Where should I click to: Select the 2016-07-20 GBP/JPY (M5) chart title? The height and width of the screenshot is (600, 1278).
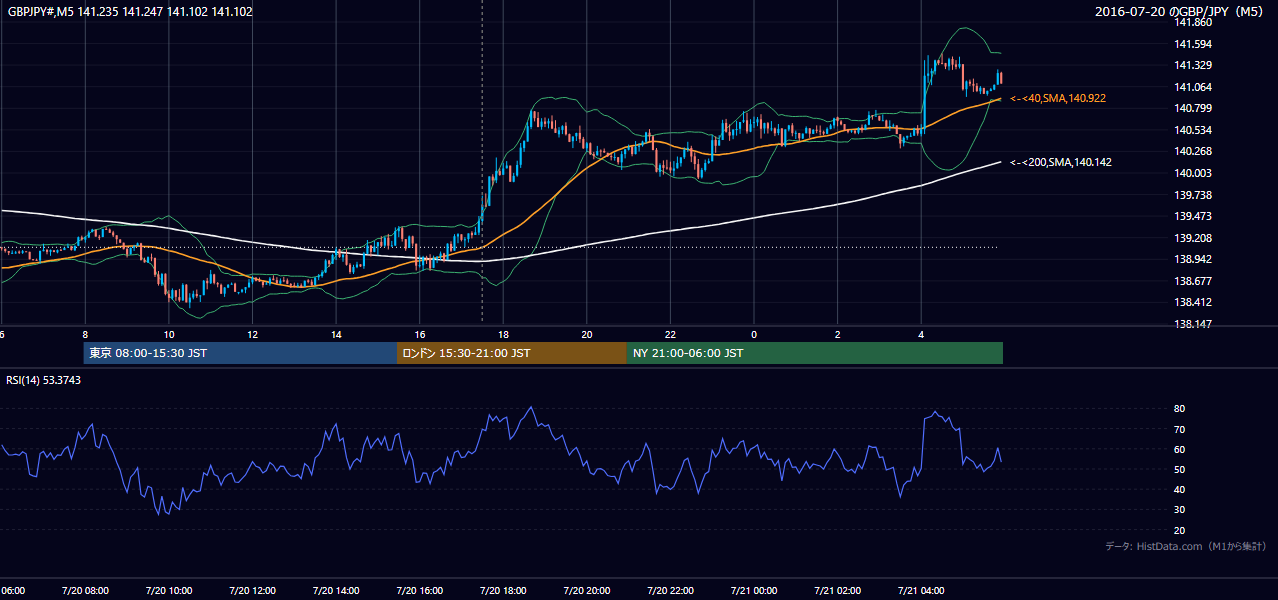click(1181, 12)
